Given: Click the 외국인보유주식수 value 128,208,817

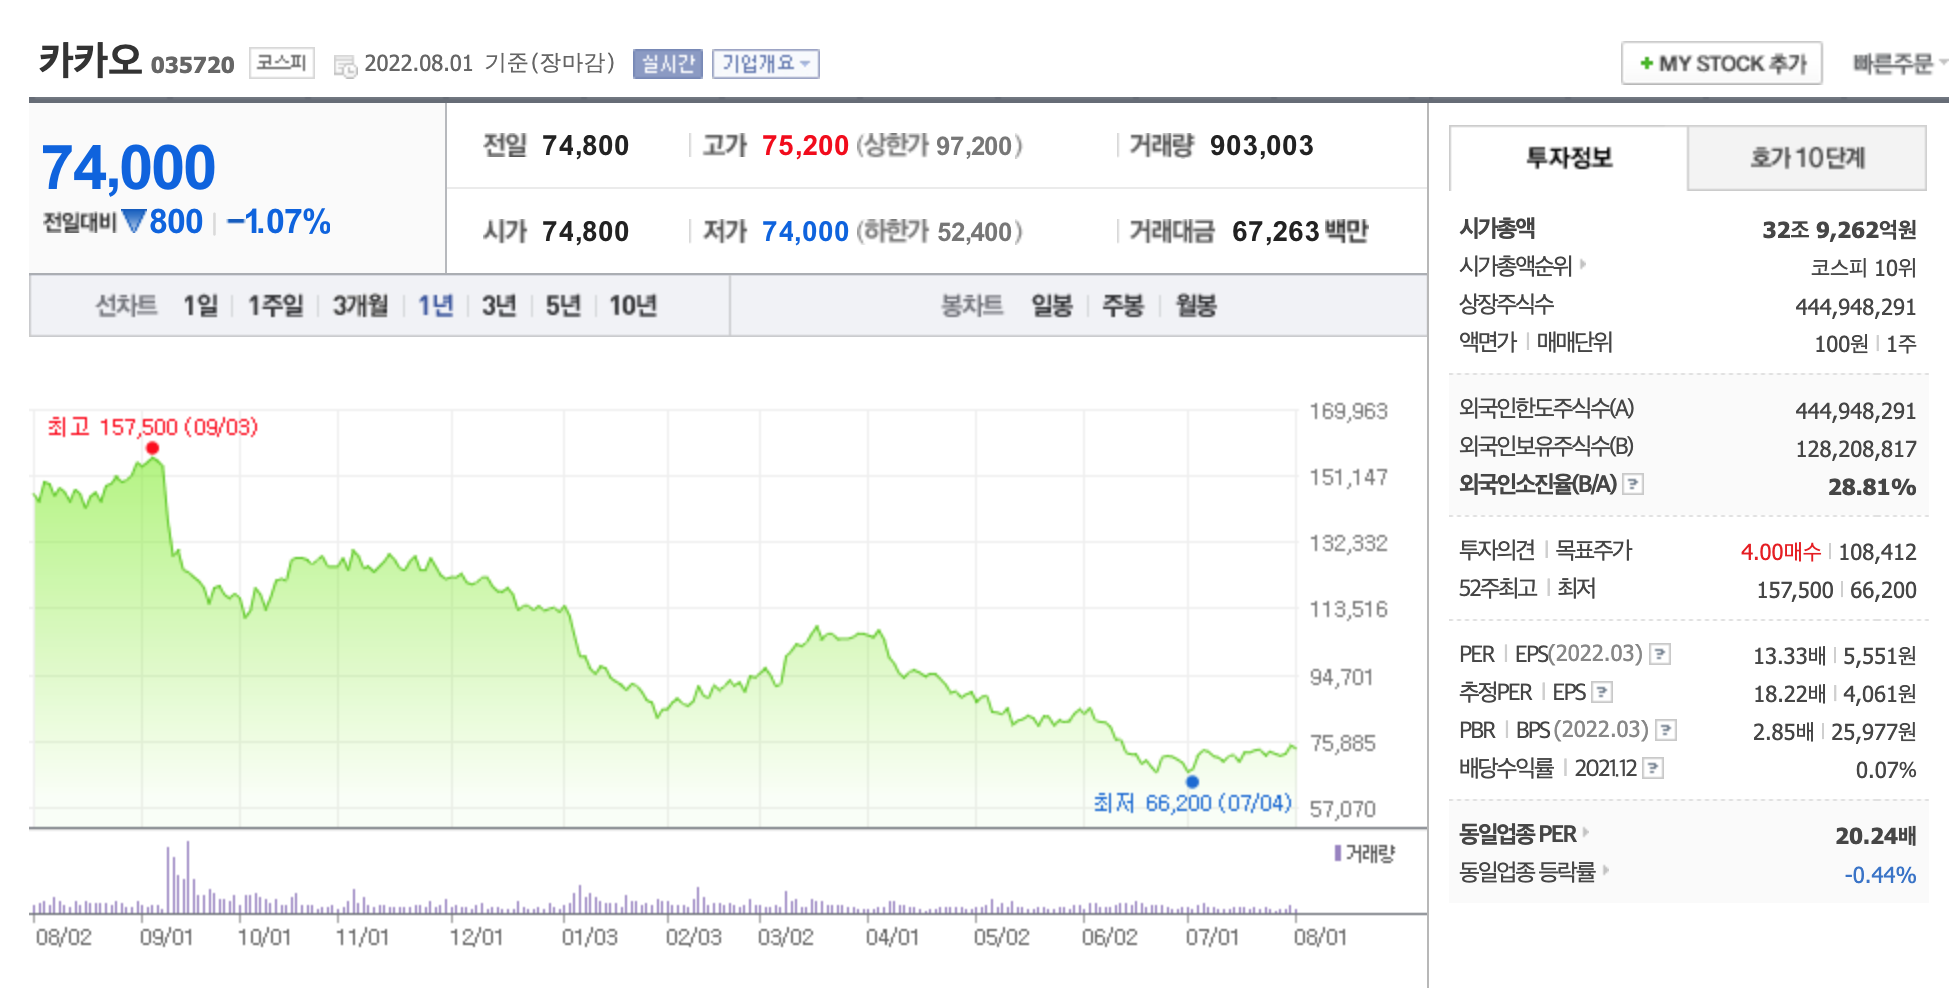Looking at the screenshot, I should [1856, 449].
